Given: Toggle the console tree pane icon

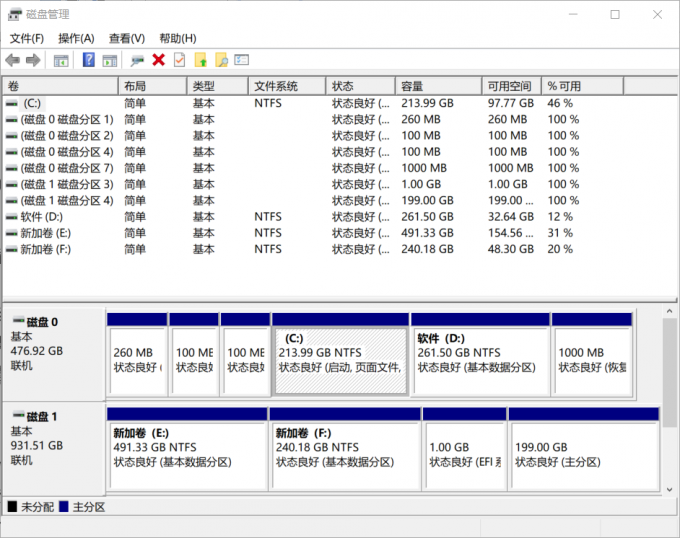Looking at the screenshot, I should (61, 60).
